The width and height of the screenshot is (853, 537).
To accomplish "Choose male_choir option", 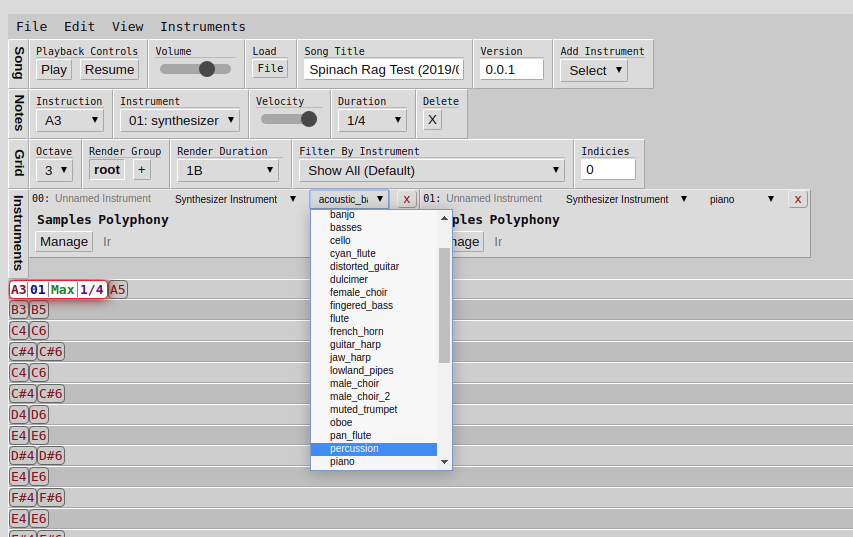I will pos(374,384).
